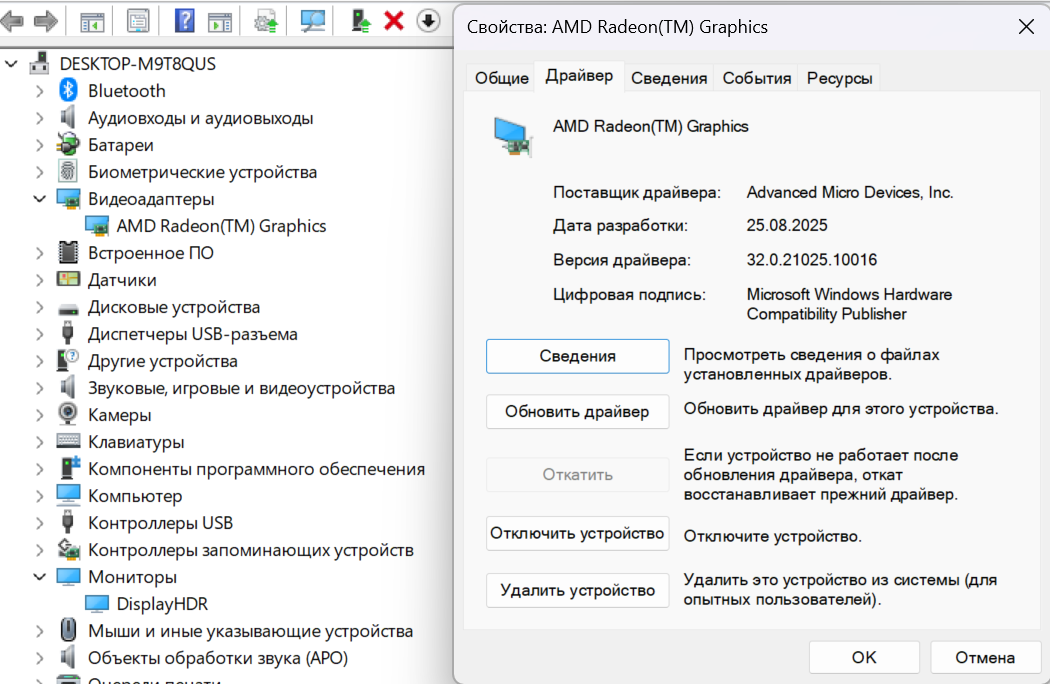Expand the Батареи category
The height and width of the screenshot is (684, 1050).
pos(40,145)
